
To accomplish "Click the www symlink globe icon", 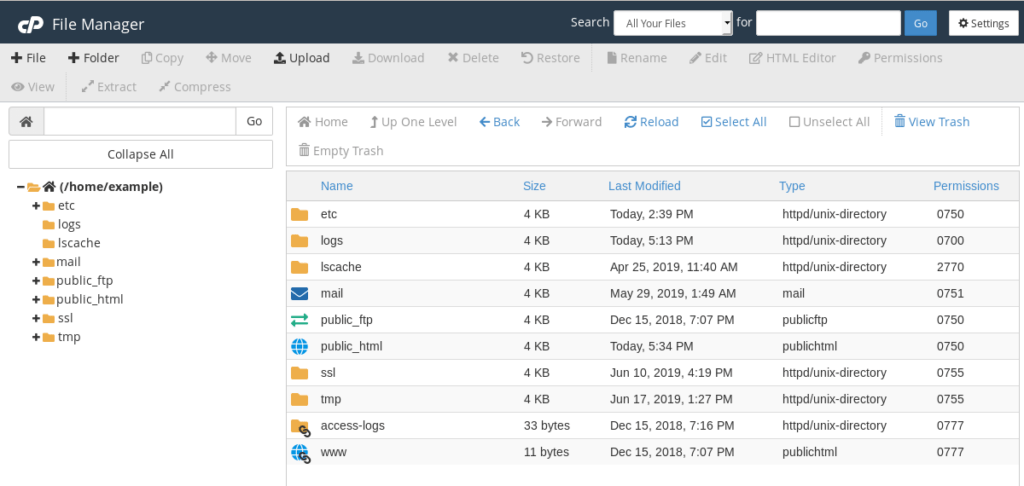I will coord(300,452).
